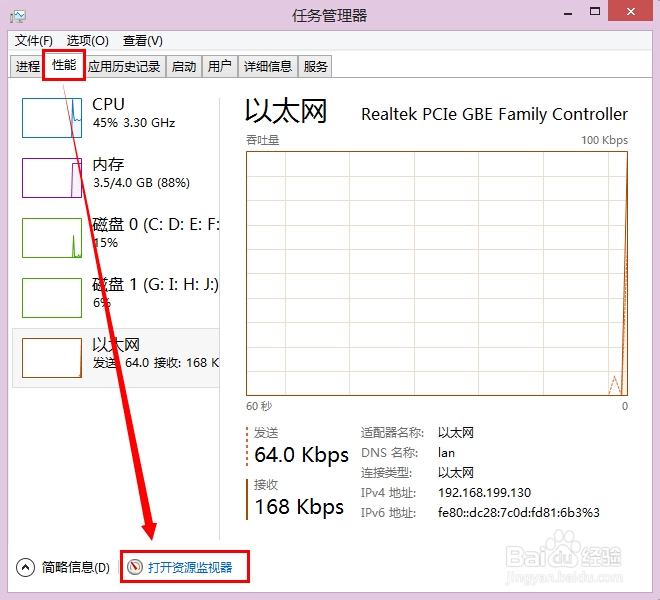Click the 64.0 Kbps send value
660x600 pixels.
[301, 455]
